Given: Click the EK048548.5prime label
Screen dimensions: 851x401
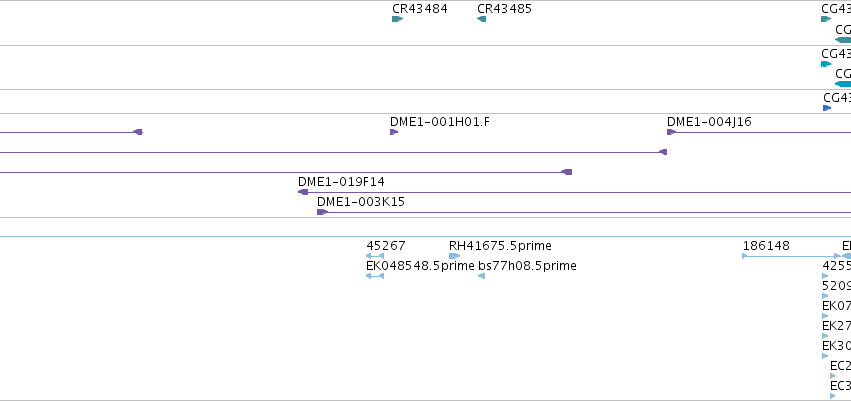Looking at the screenshot, I should click(x=420, y=266).
